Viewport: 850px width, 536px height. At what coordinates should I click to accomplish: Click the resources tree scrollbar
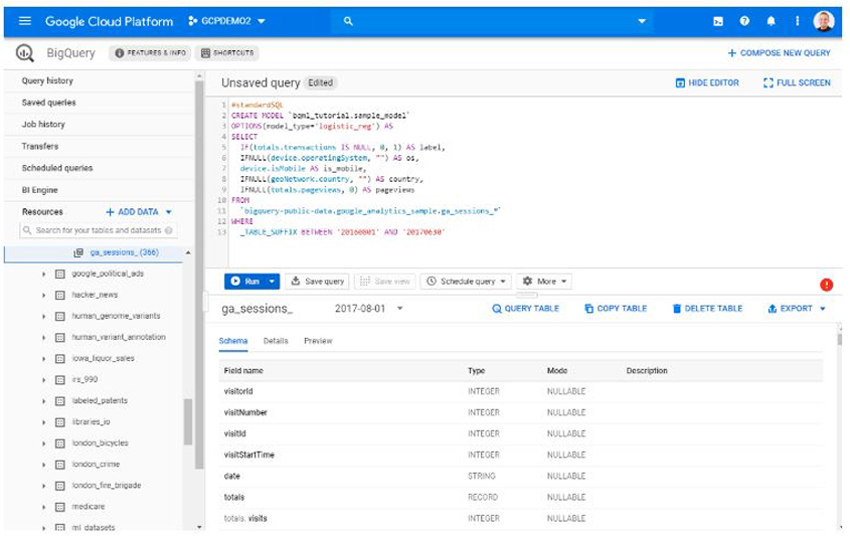pos(188,422)
